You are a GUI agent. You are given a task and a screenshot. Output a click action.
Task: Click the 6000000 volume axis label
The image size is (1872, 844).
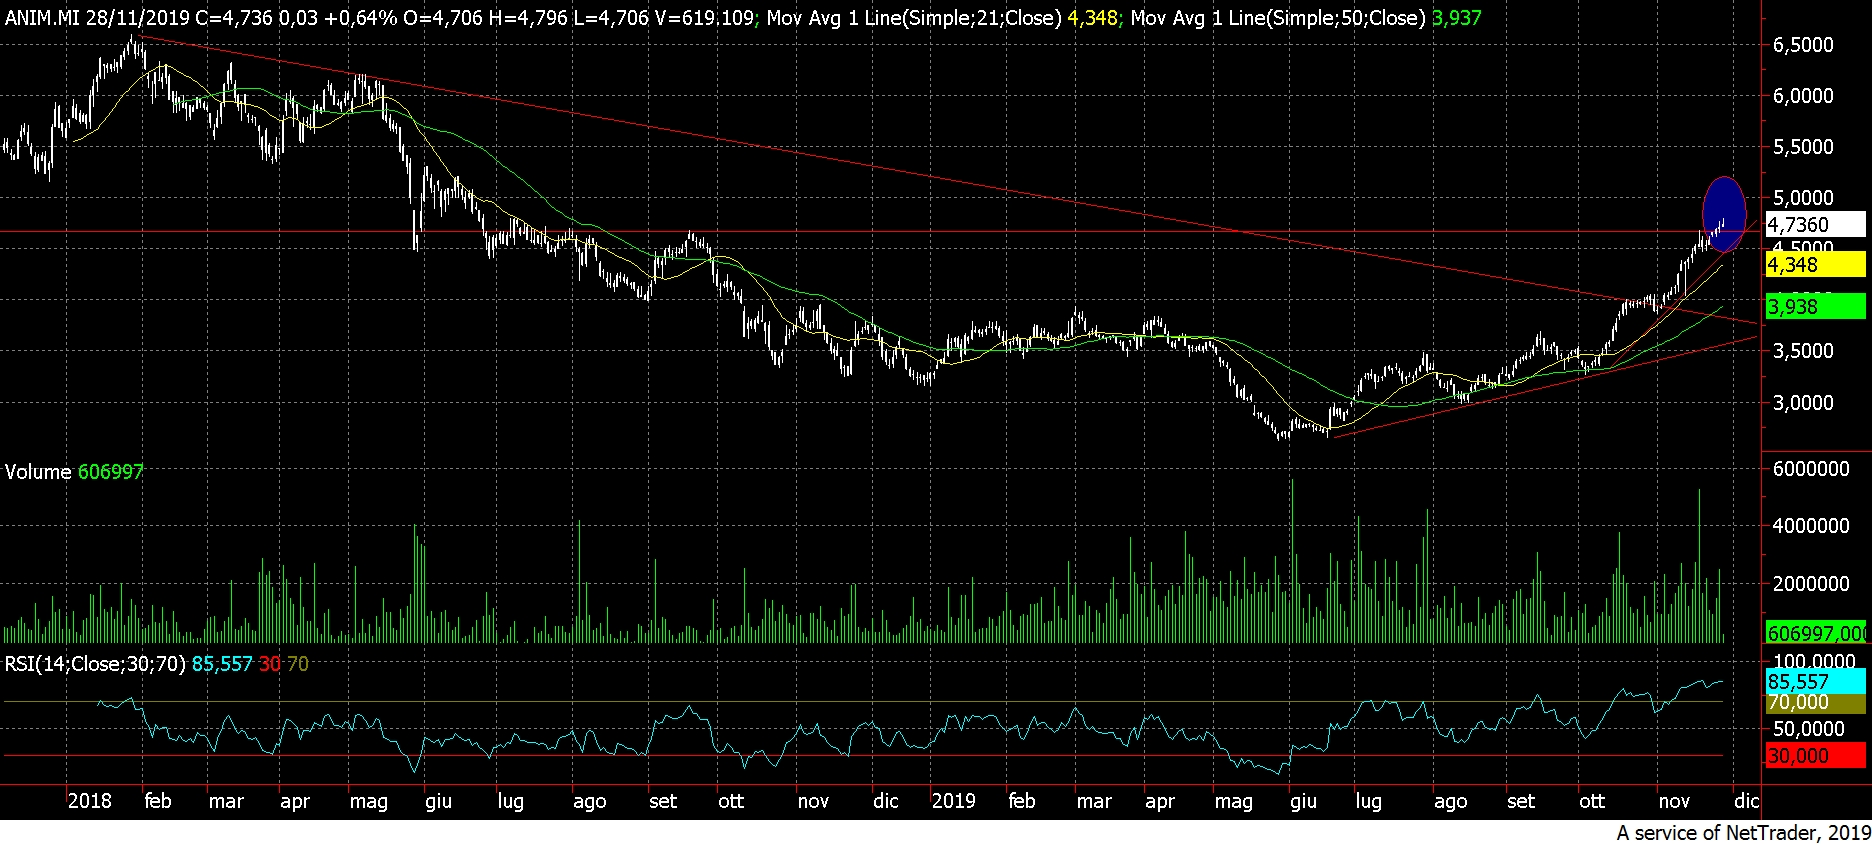click(1811, 469)
